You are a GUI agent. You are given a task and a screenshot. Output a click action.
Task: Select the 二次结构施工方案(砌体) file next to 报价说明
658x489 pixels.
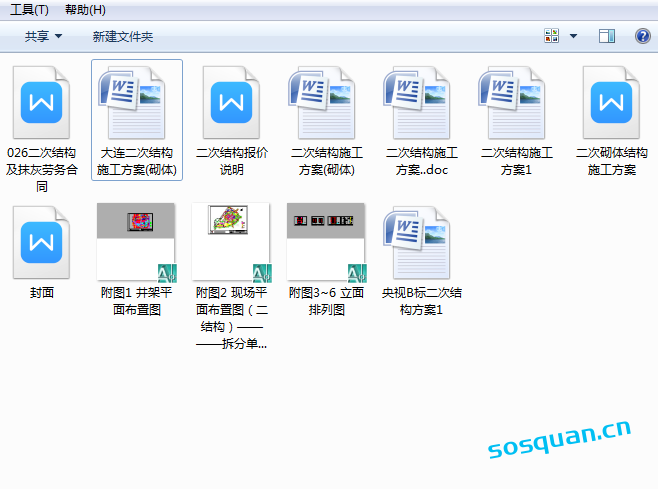(326, 102)
